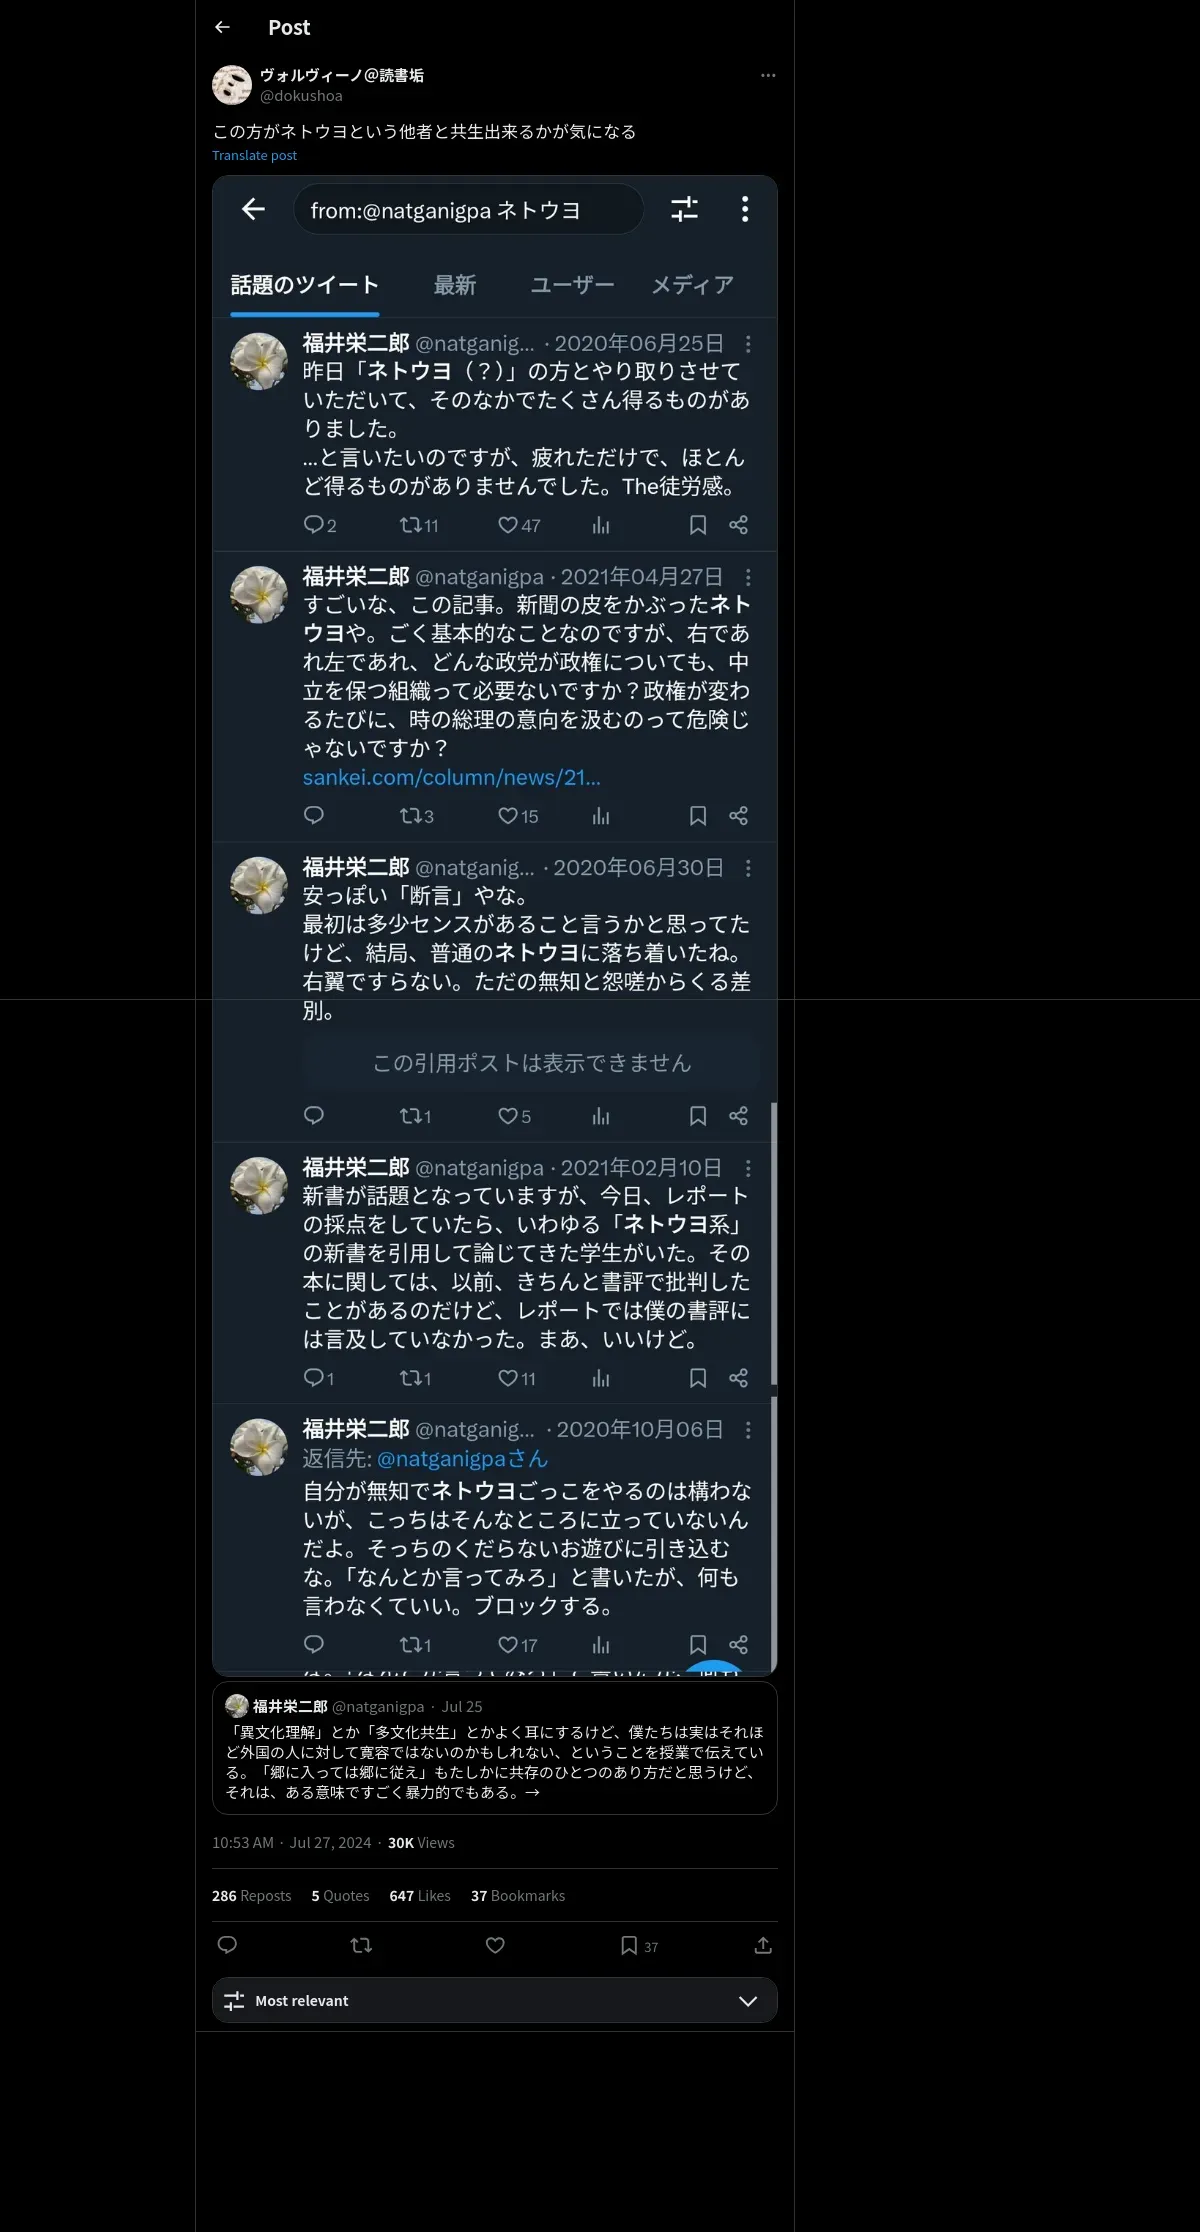Open the embedded search screenshot image
This screenshot has height=2232, width=1200.
[495, 925]
